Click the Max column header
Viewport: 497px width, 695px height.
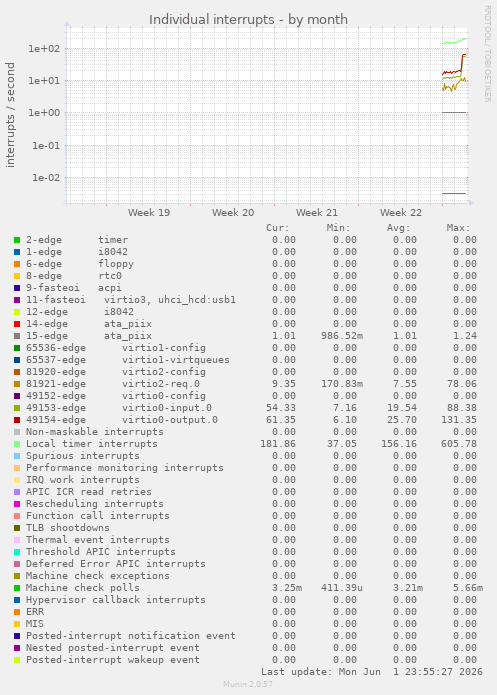tap(458, 228)
